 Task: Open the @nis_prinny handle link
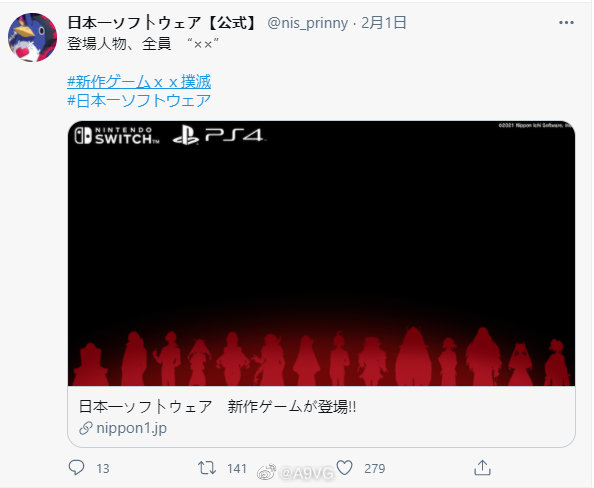click(x=308, y=23)
